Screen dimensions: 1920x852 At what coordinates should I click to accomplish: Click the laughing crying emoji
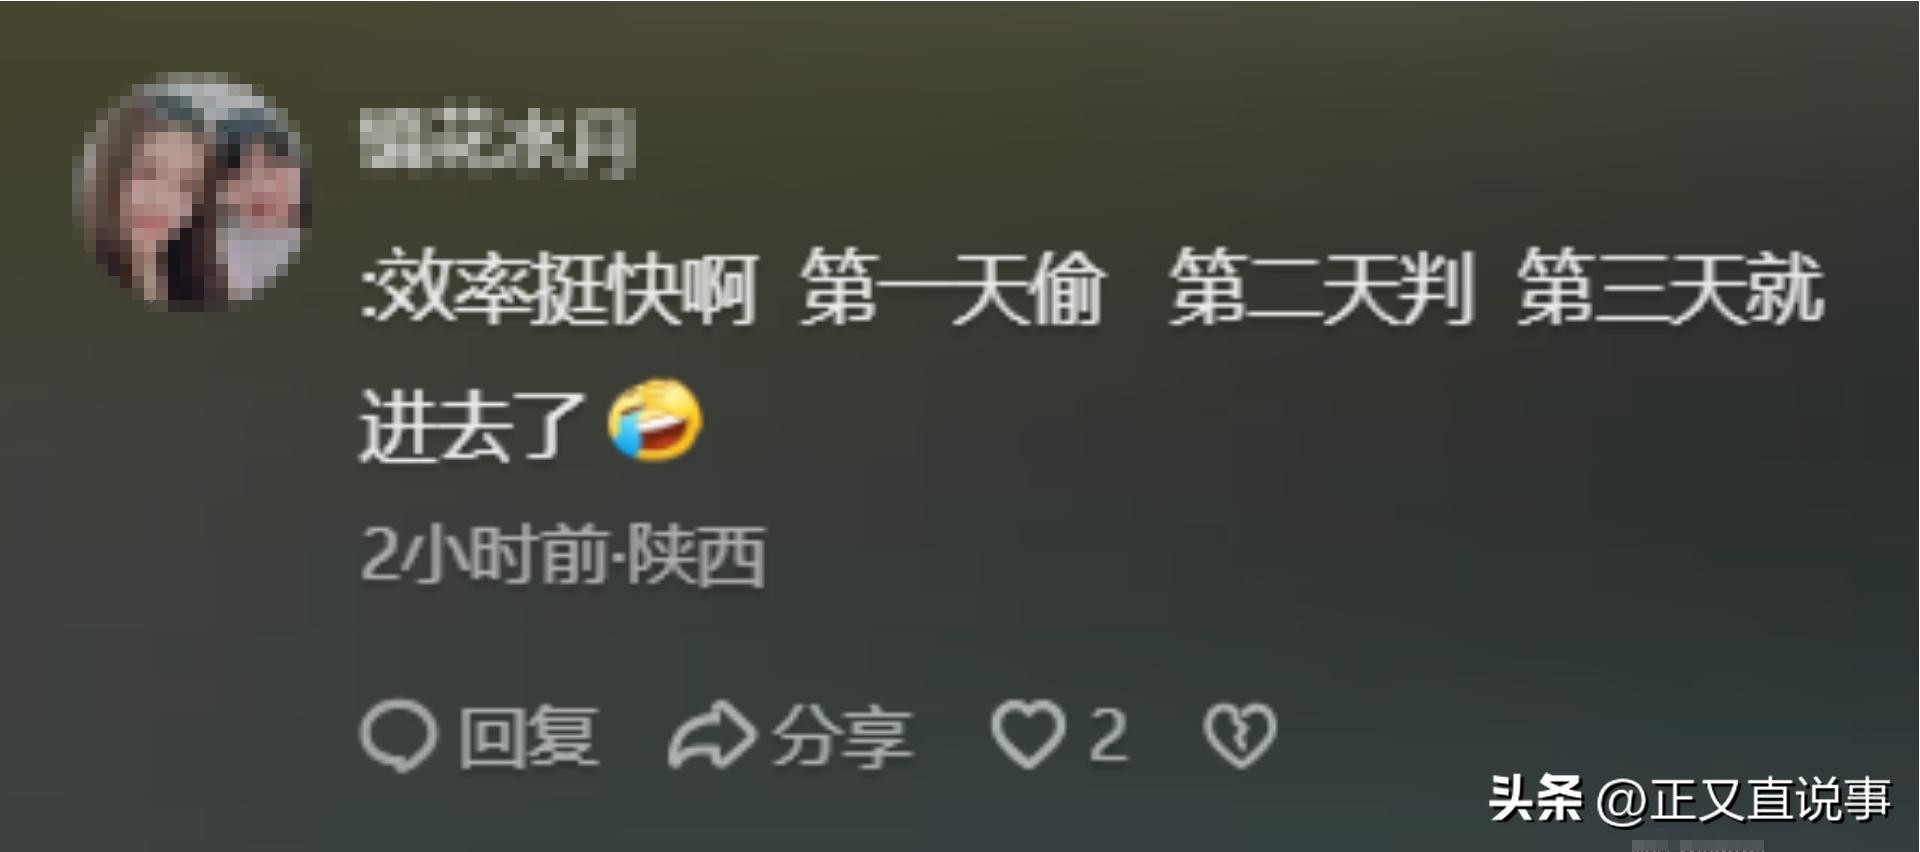(x=655, y=421)
